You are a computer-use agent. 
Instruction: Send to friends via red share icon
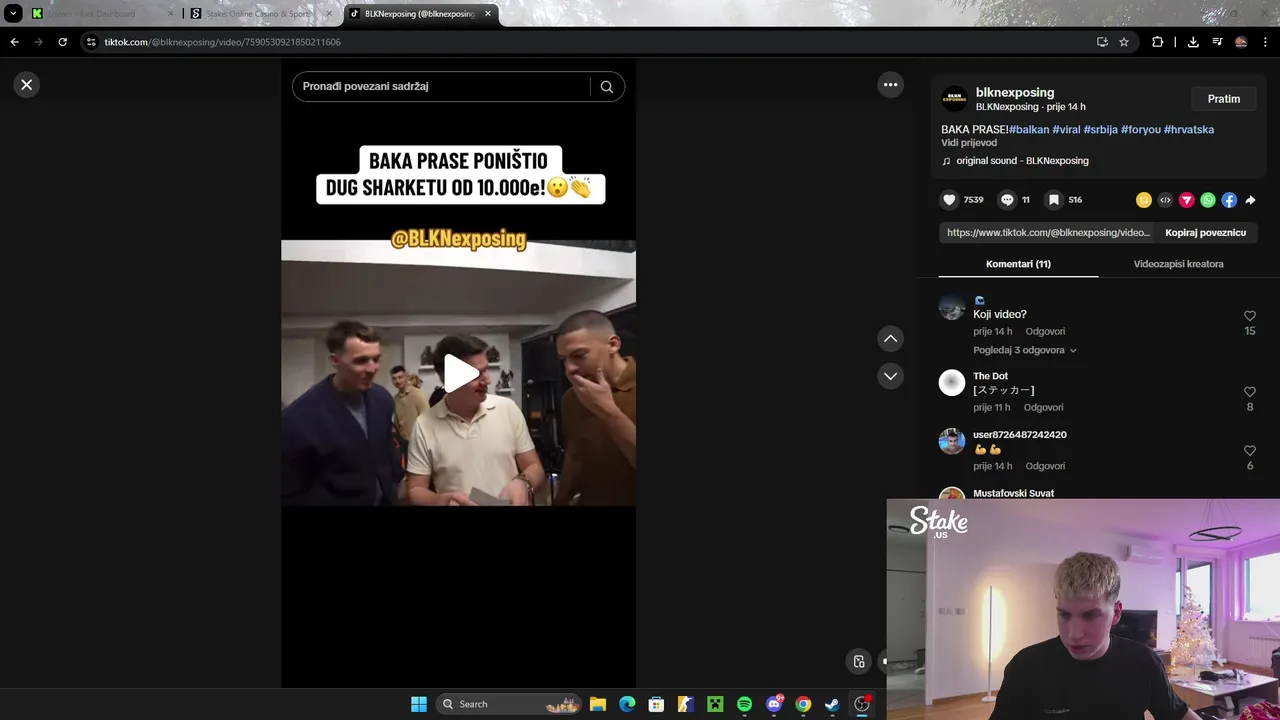pyautogui.click(x=1187, y=200)
